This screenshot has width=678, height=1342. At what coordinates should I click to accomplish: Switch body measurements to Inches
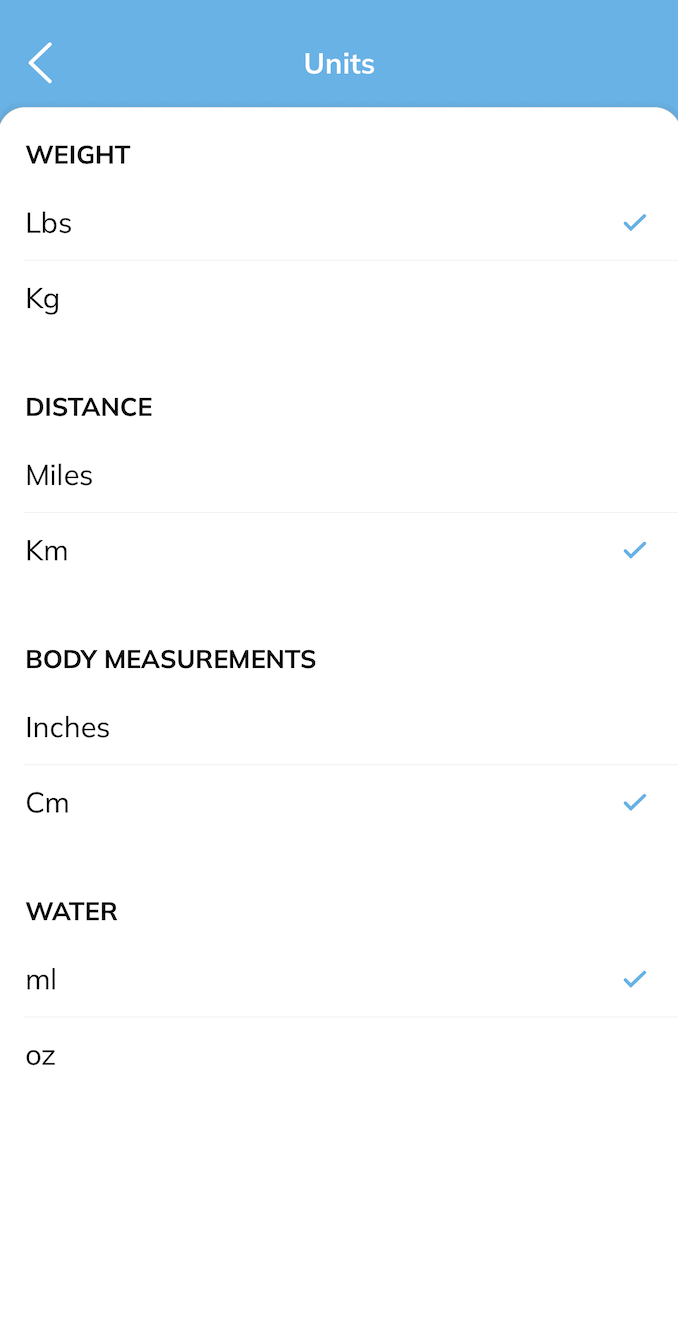(68, 727)
